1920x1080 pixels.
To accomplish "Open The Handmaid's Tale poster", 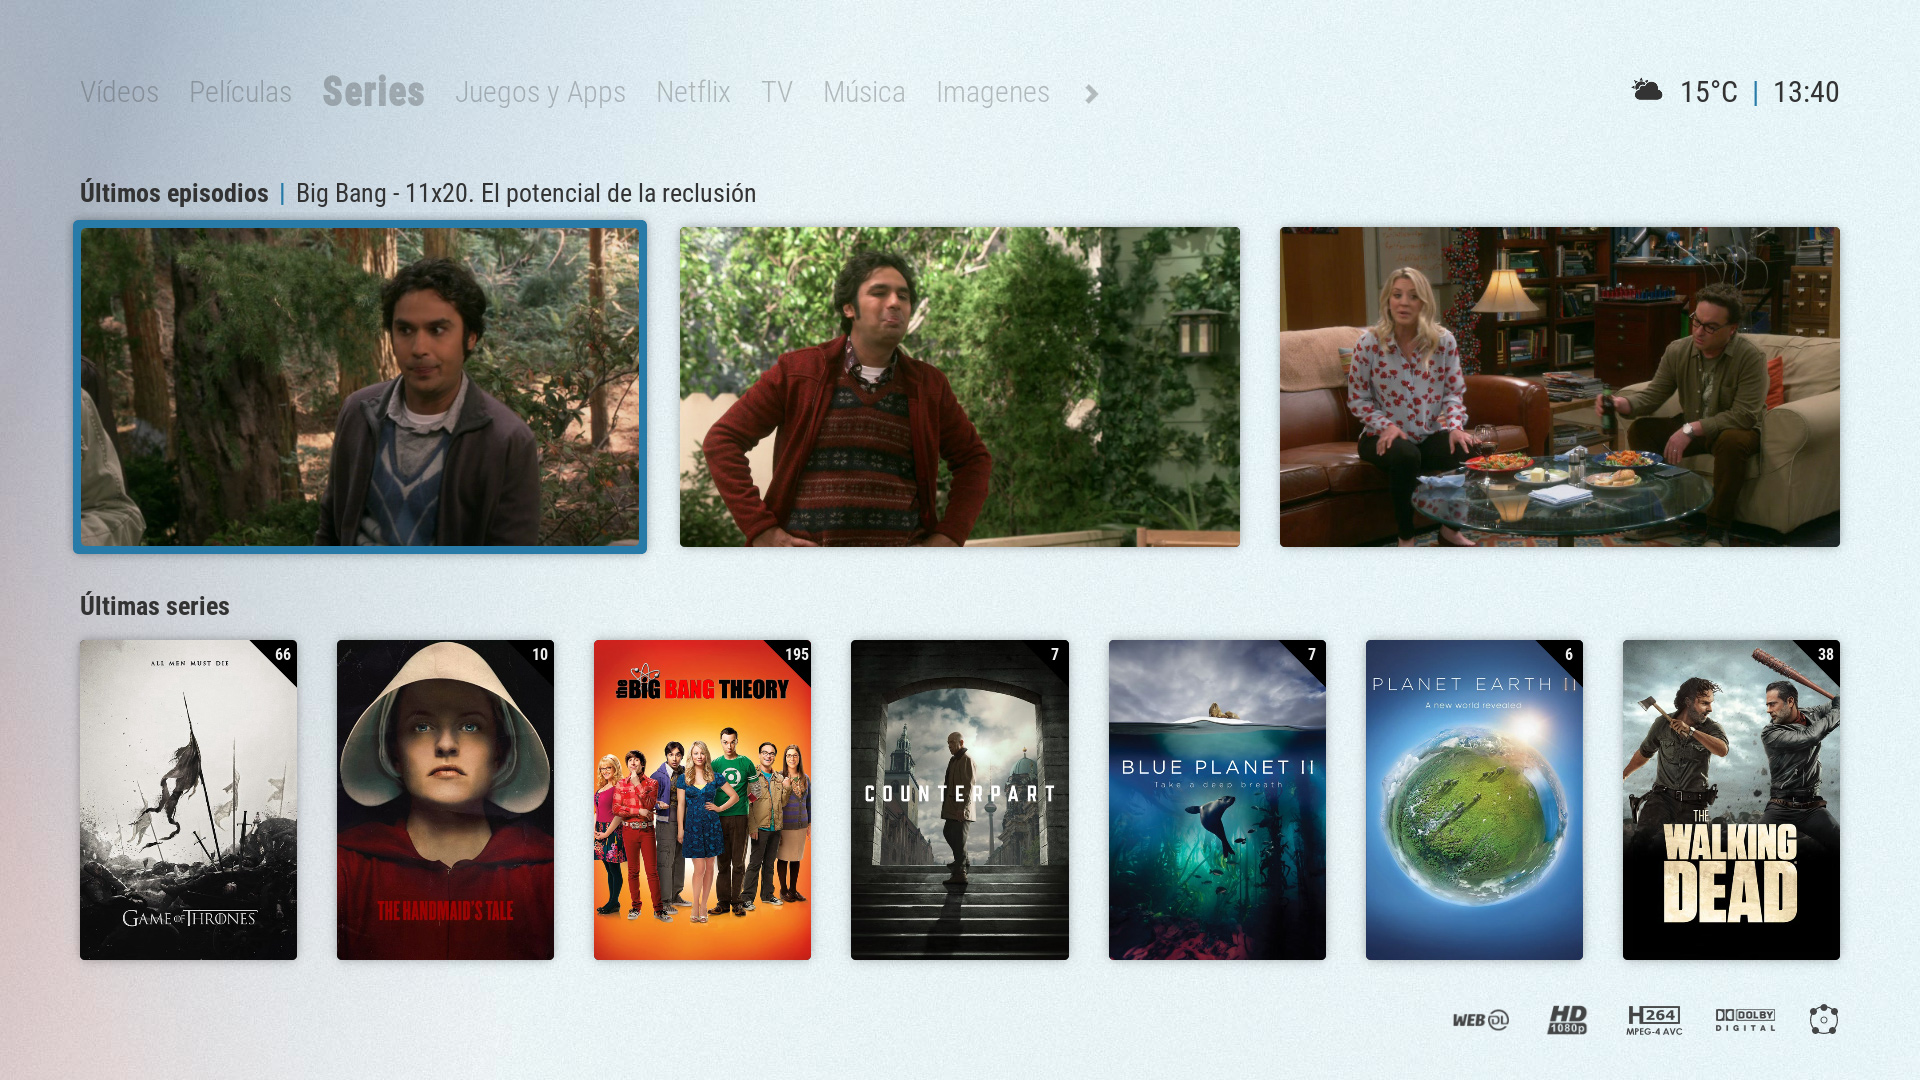I will pos(445,800).
